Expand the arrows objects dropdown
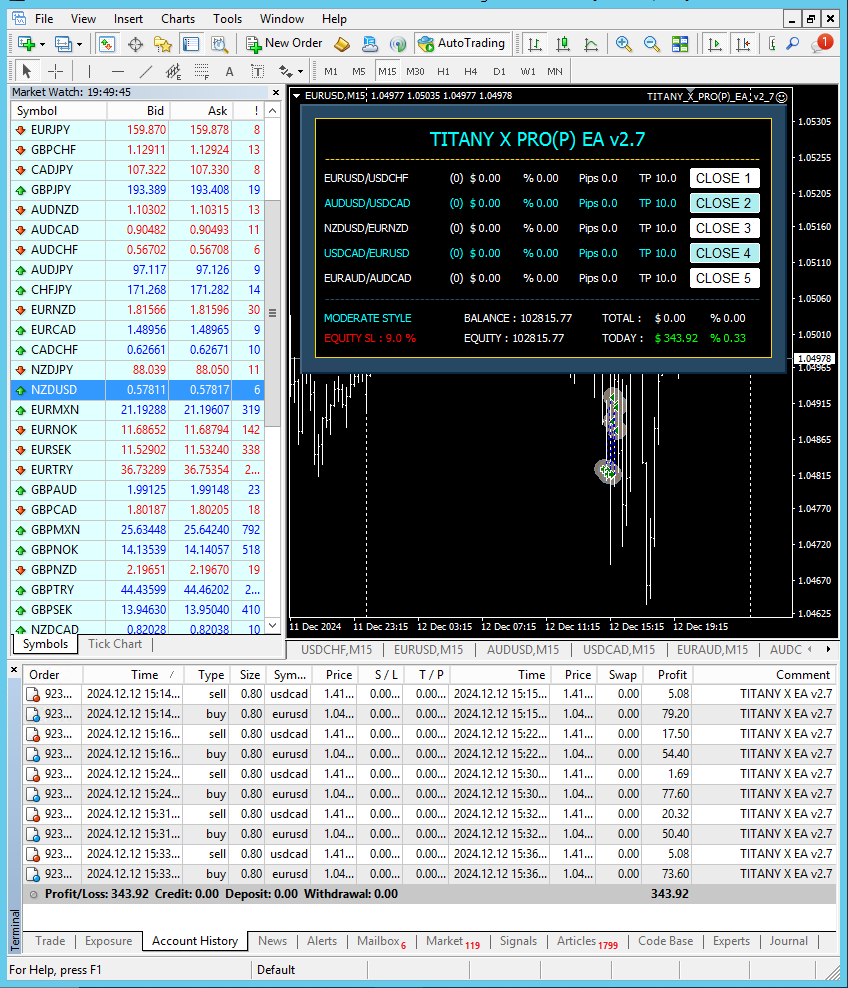 pyautogui.click(x=299, y=71)
